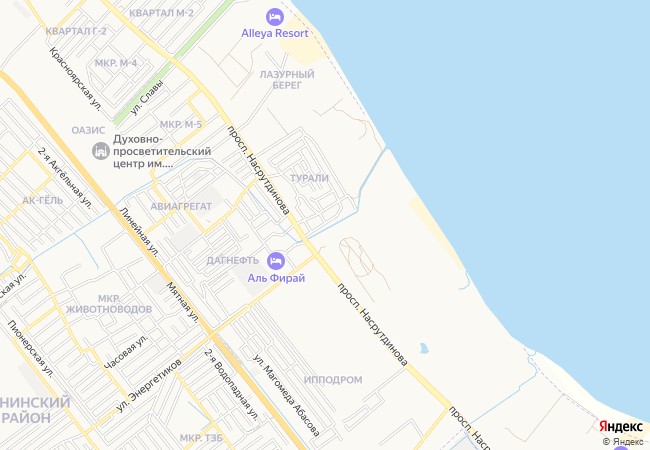Click the Alleya Resort hotel icon
This screenshot has width=650, height=450.
click(x=274, y=17)
